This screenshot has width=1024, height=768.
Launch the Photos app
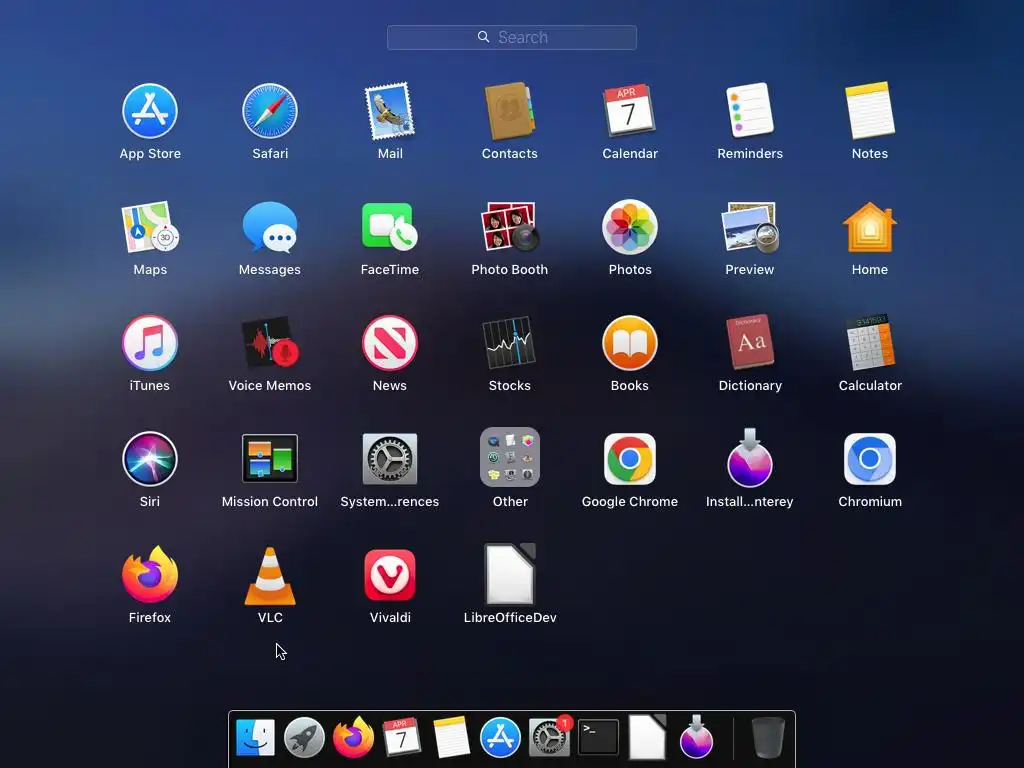point(630,227)
